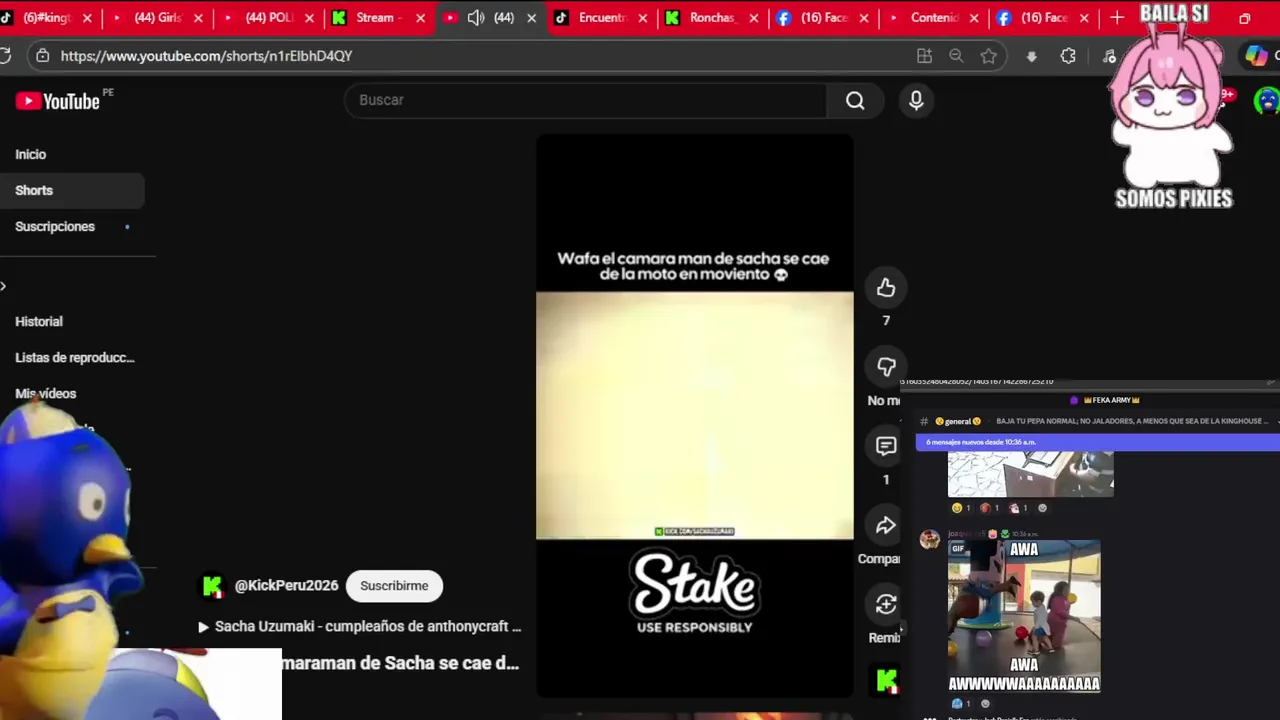Screen dimensions: 1280x720
Task: View site information lock icon in address bar
Action: (42, 56)
